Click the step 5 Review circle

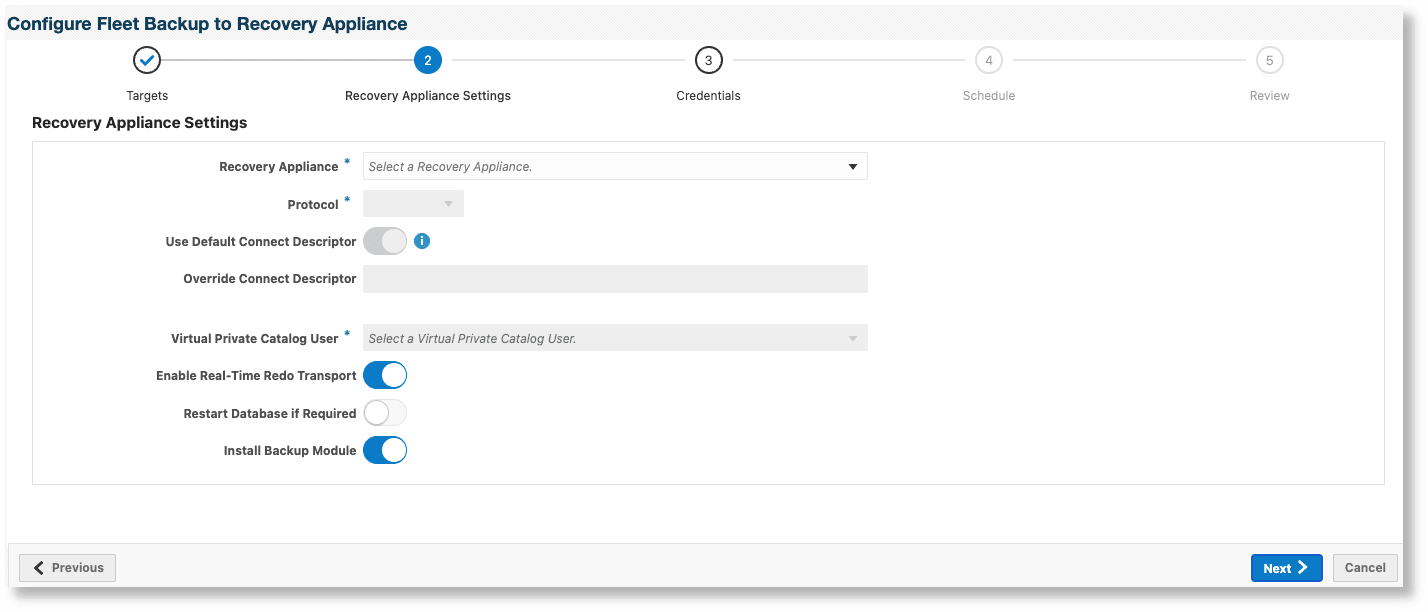click(1270, 61)
